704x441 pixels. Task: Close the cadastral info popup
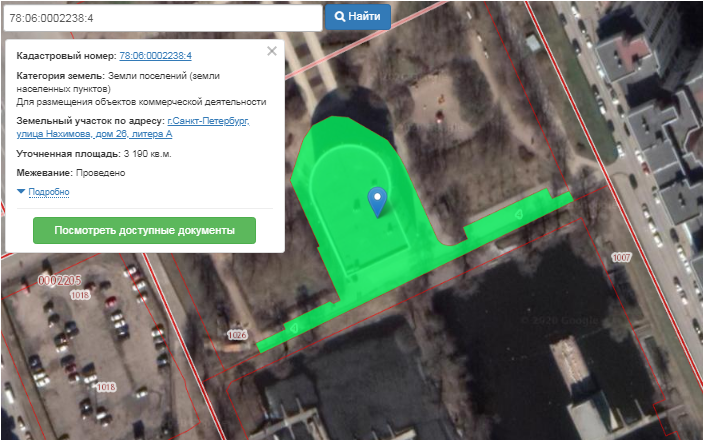272,51
